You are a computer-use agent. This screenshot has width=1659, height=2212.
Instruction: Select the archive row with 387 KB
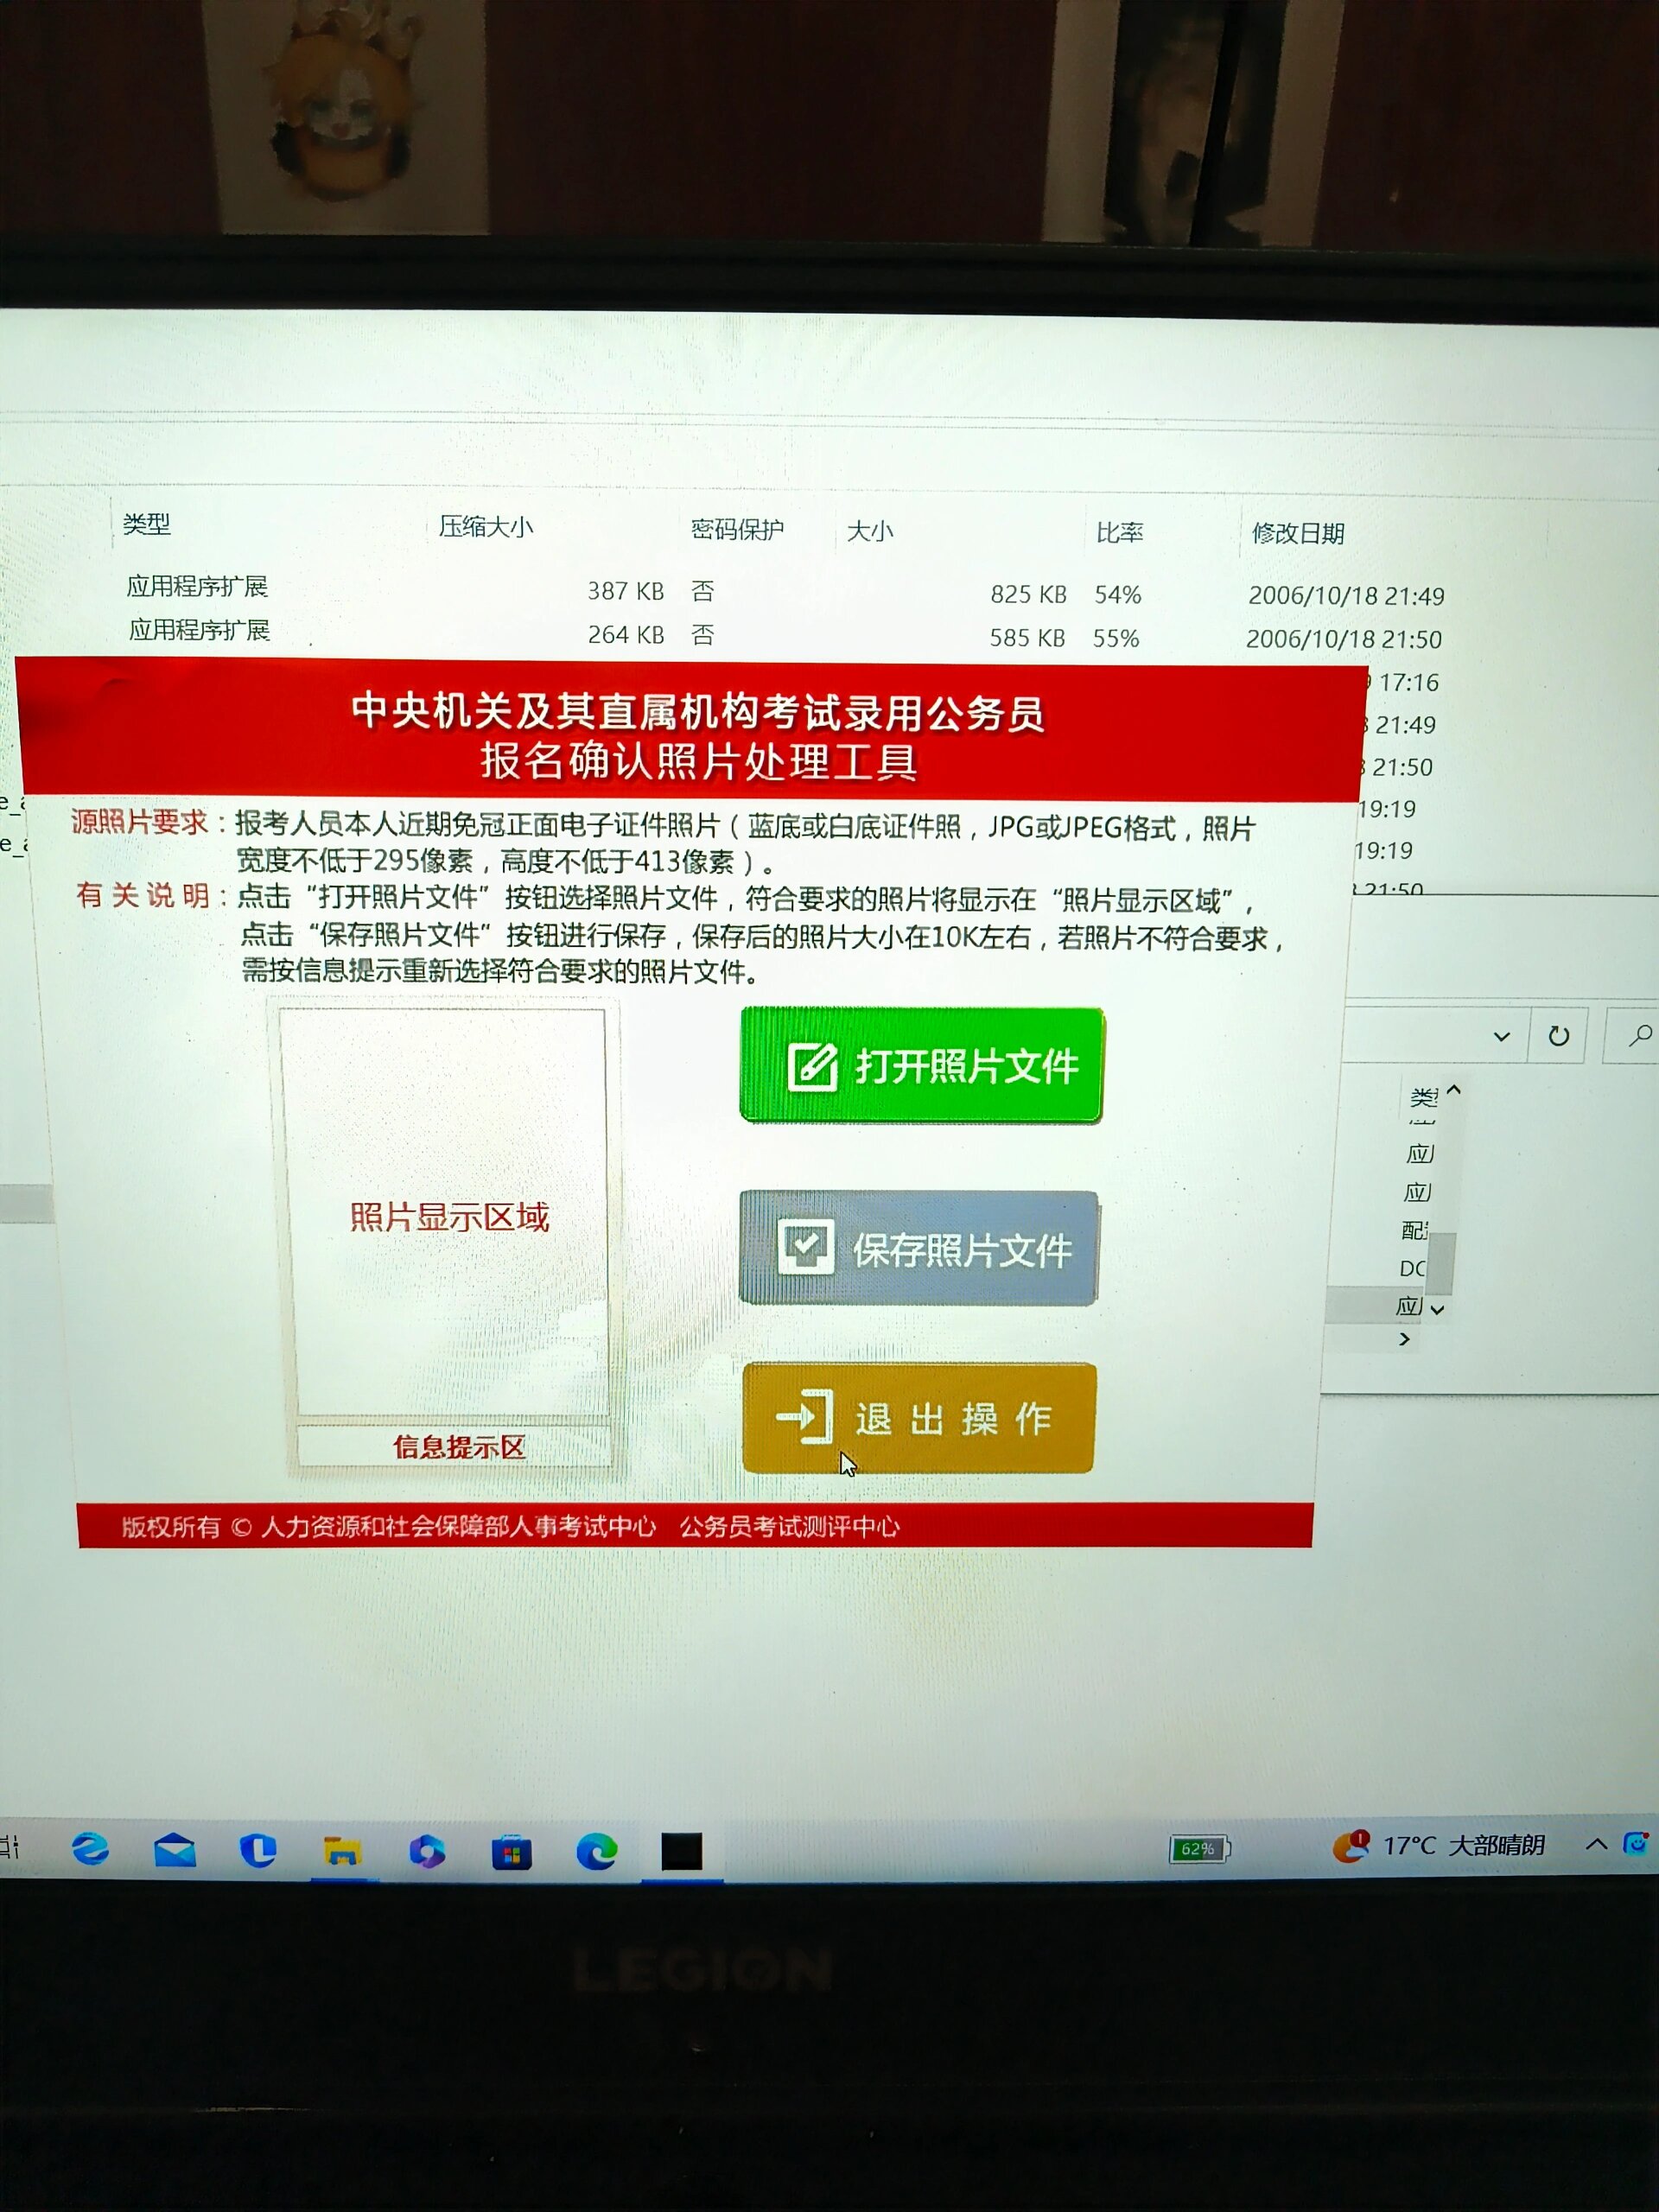pyautogui.click(x=785, y=591)
